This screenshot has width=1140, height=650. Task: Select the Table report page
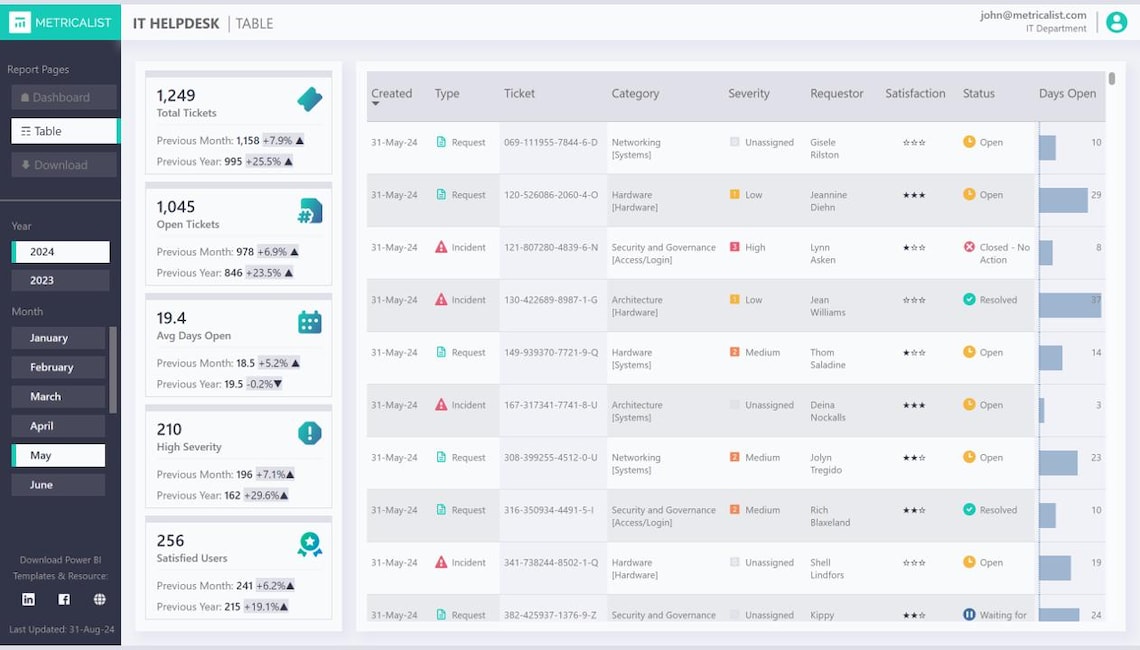click(63, 130)
